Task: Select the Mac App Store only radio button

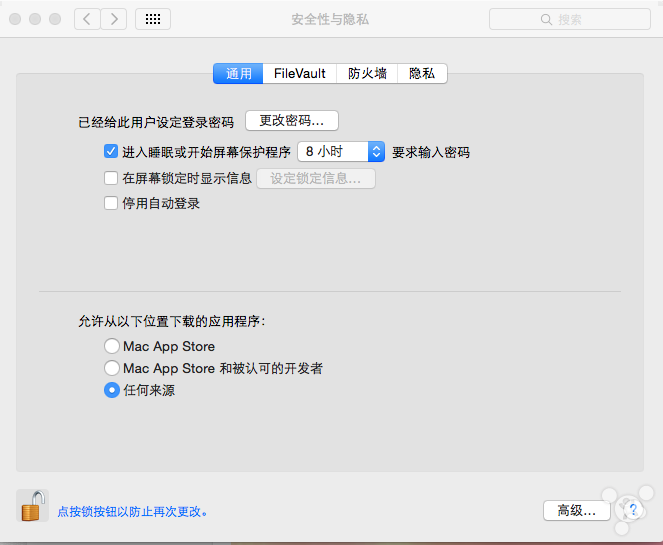Action: (x=112, y=346)
